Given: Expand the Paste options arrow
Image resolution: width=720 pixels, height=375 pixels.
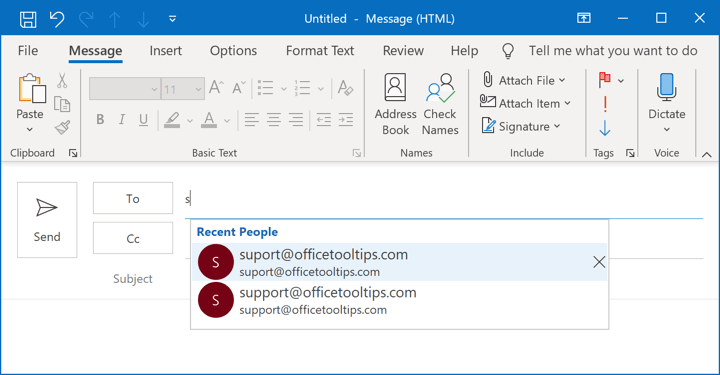Looking at the screenshot, I should pos(30,129).
